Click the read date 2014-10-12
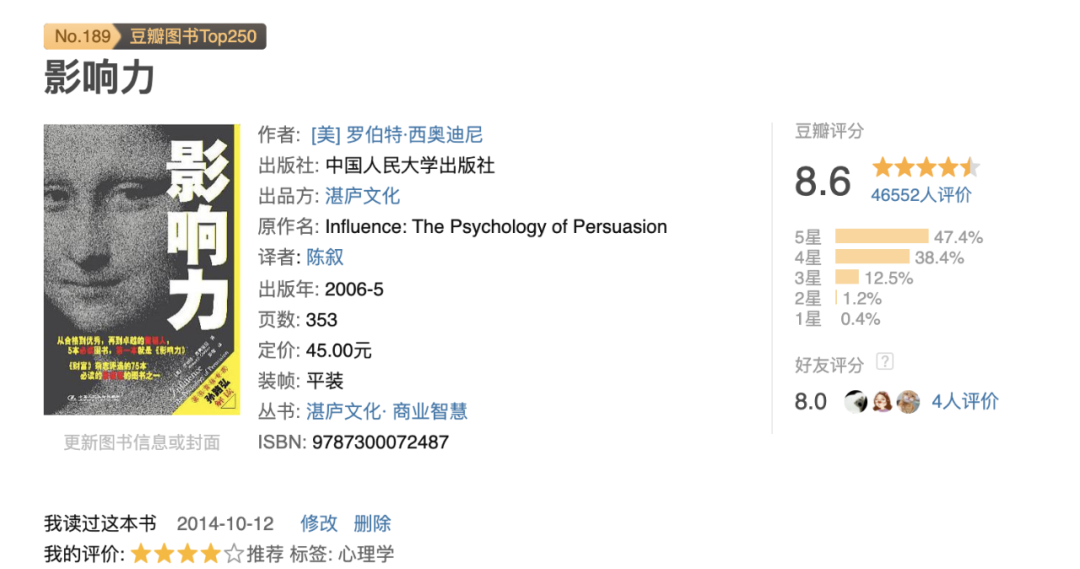The width and height of the screenshot is (1080, 569). (225, 524)
